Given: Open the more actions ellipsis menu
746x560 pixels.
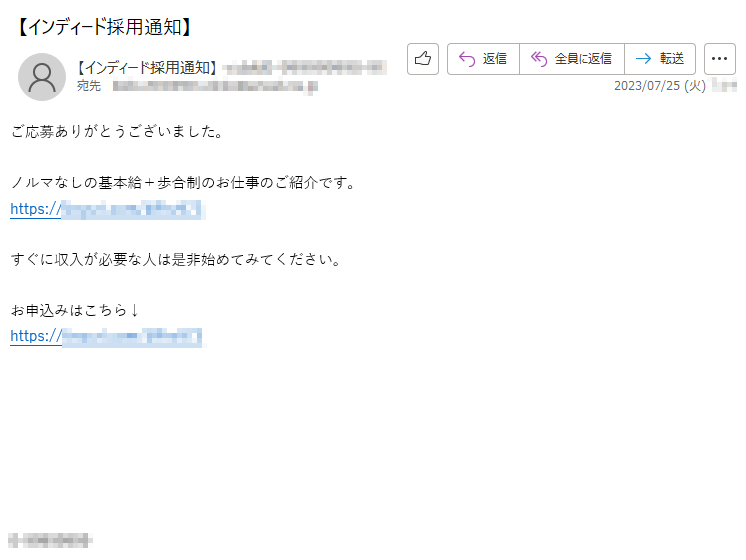Looking at the screenshot, I should [x=719, y=59].
